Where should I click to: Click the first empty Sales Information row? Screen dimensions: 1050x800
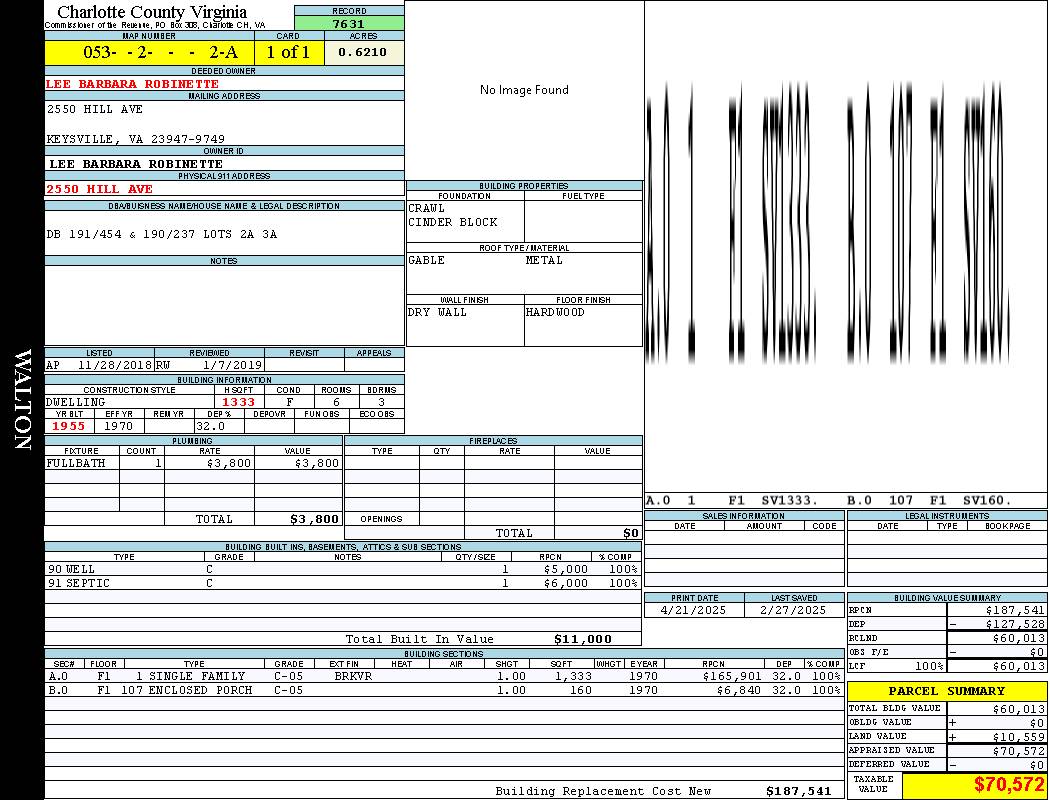tap(744, 537)
